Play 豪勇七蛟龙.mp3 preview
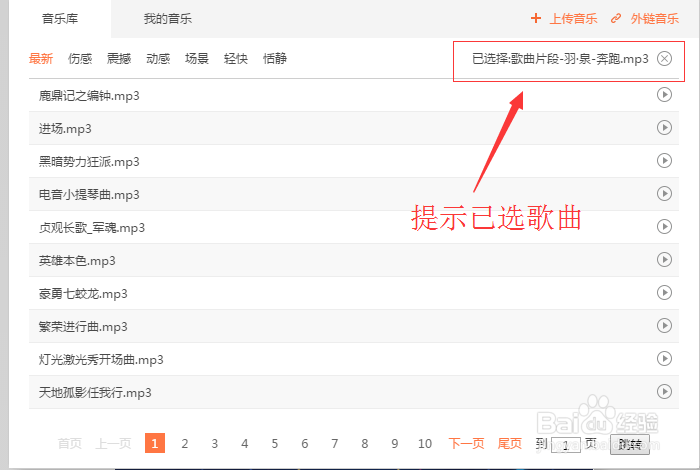This screenshot has height=470, width=700. pos(664,293)
